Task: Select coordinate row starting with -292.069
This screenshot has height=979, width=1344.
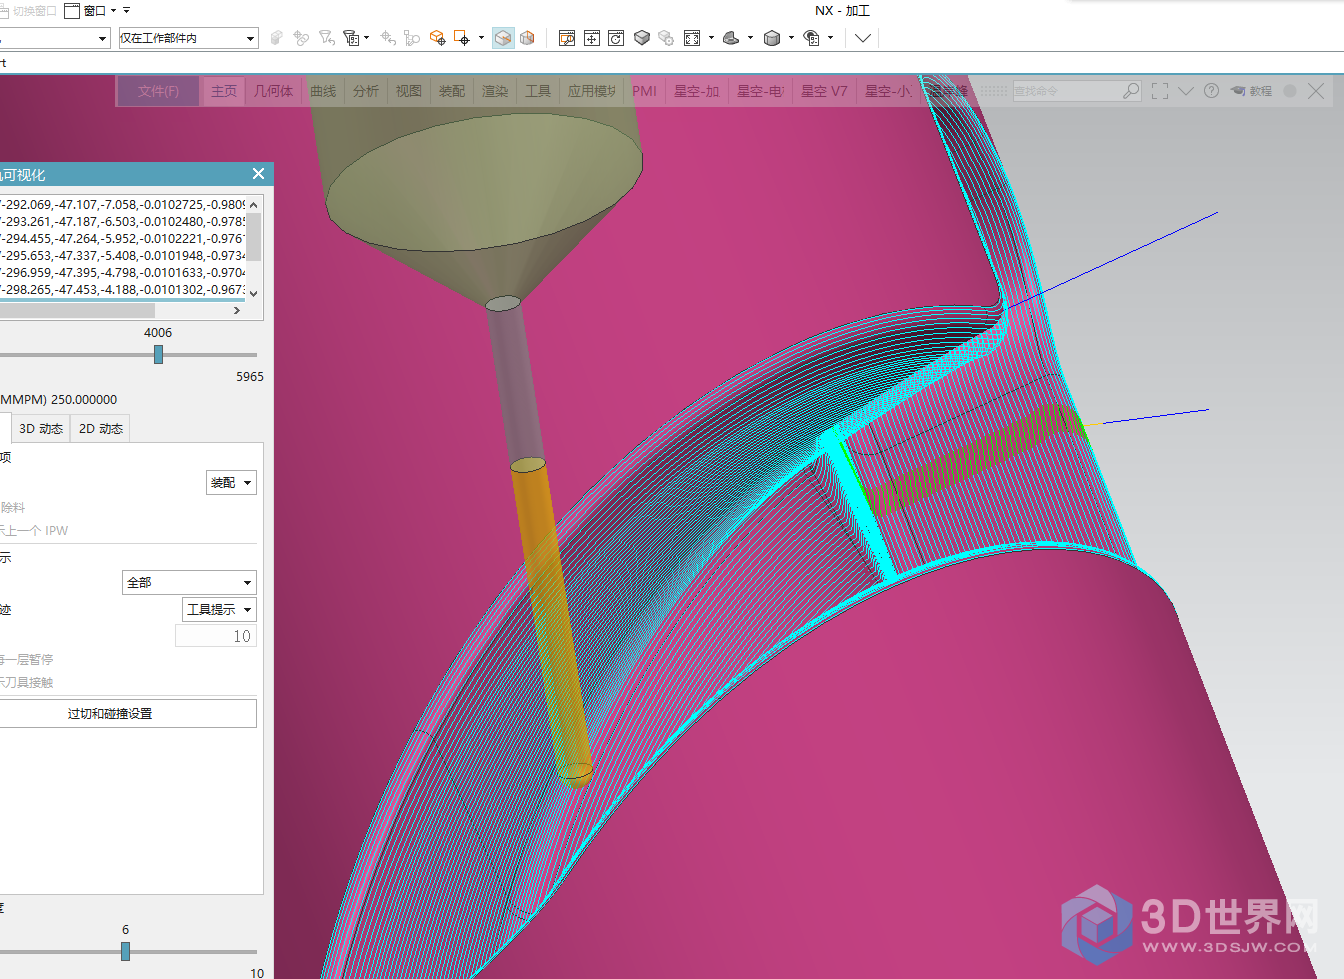Action: [123, 205]
